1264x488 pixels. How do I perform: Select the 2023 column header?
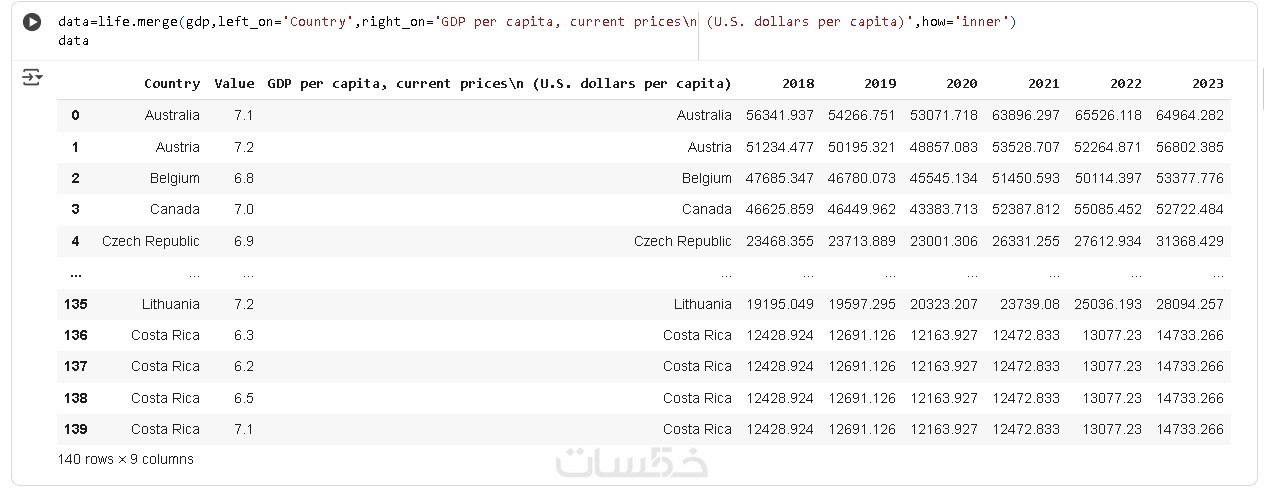pos(1207,84)
